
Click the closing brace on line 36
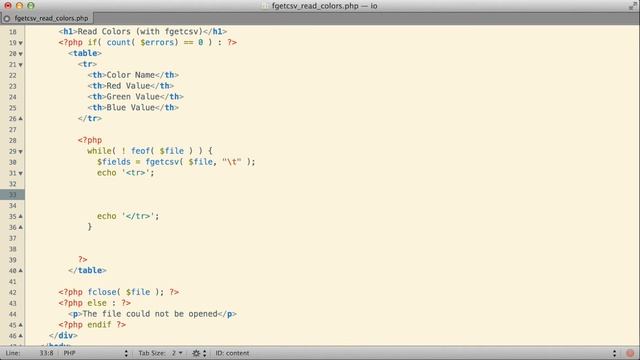point(90,227)
